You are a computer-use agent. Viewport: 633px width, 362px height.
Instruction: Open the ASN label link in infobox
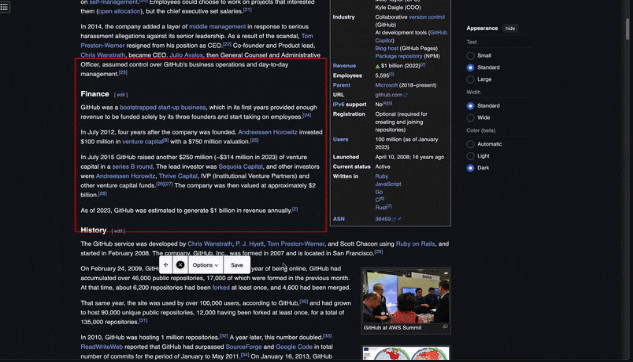339,219
